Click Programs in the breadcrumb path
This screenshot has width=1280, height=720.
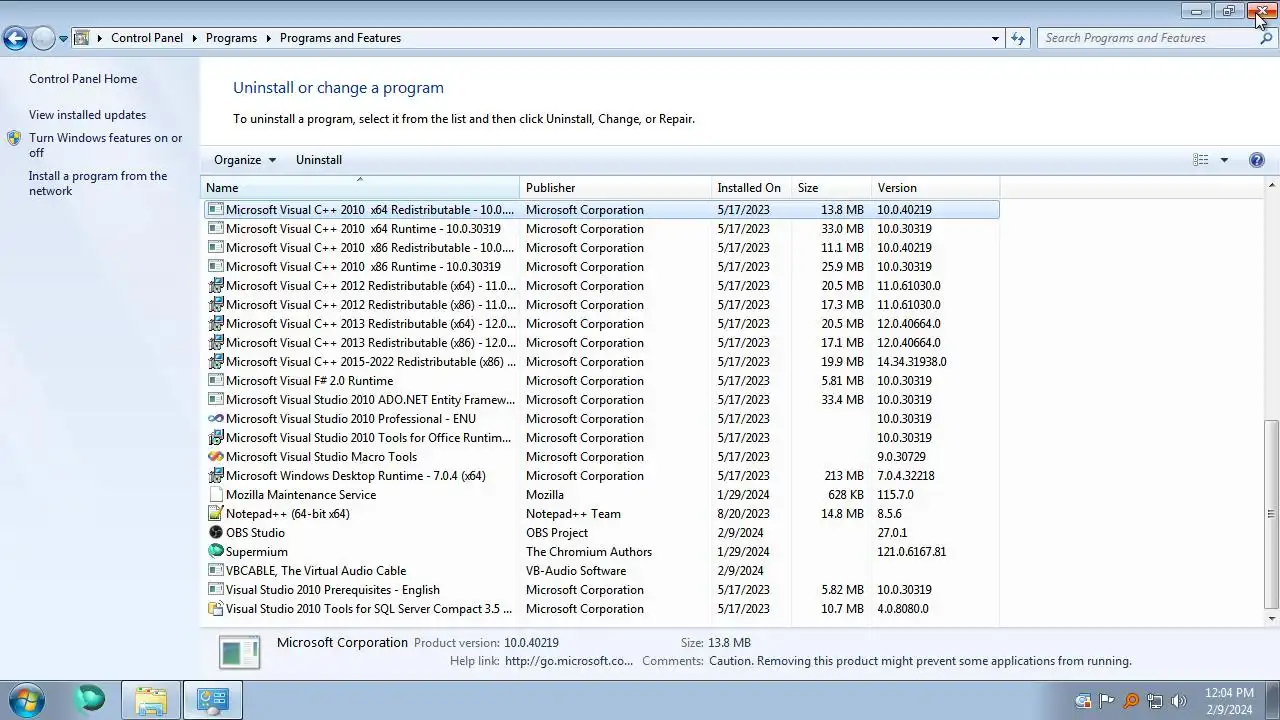[231, 38]
